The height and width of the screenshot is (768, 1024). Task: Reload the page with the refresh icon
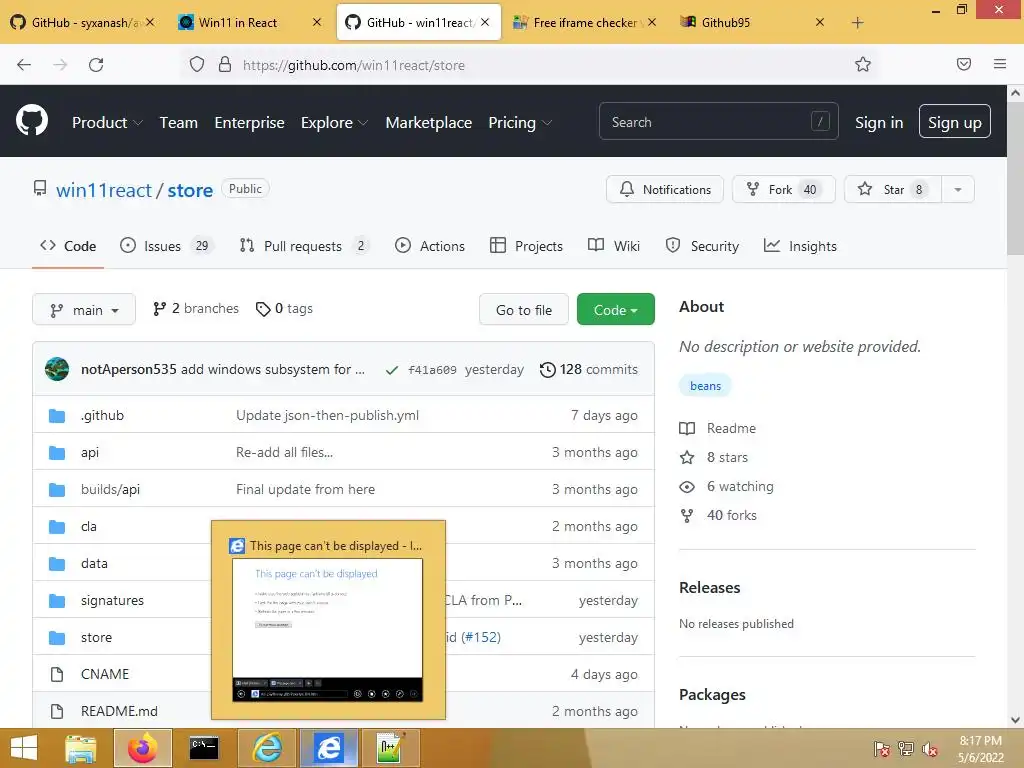(x=96, y=65)
